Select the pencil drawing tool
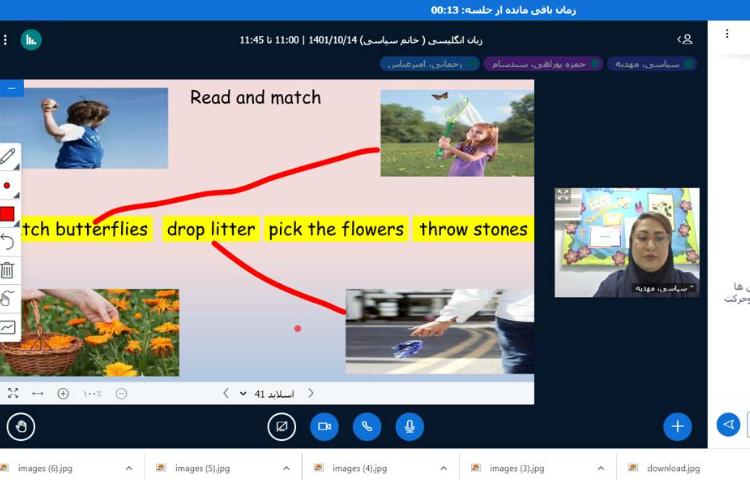 tap(8, 156)
